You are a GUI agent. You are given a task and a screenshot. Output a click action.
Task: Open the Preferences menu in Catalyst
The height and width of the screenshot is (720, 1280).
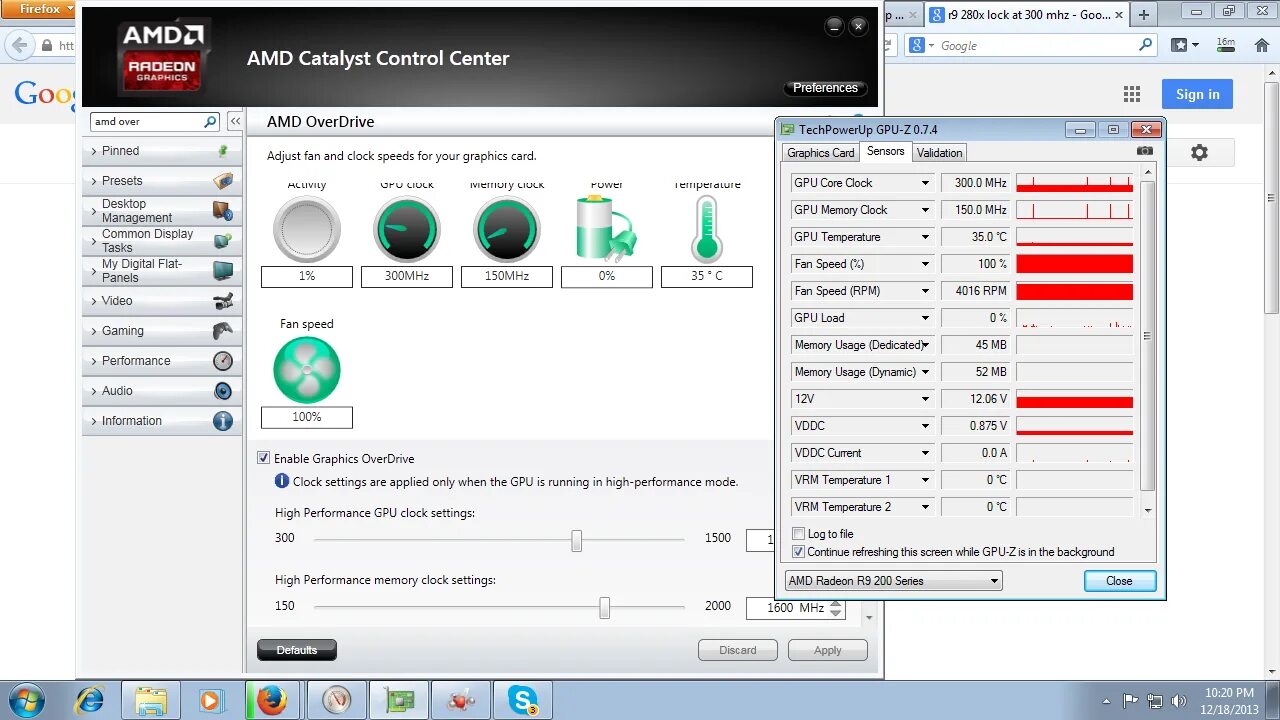click(825, 88)
